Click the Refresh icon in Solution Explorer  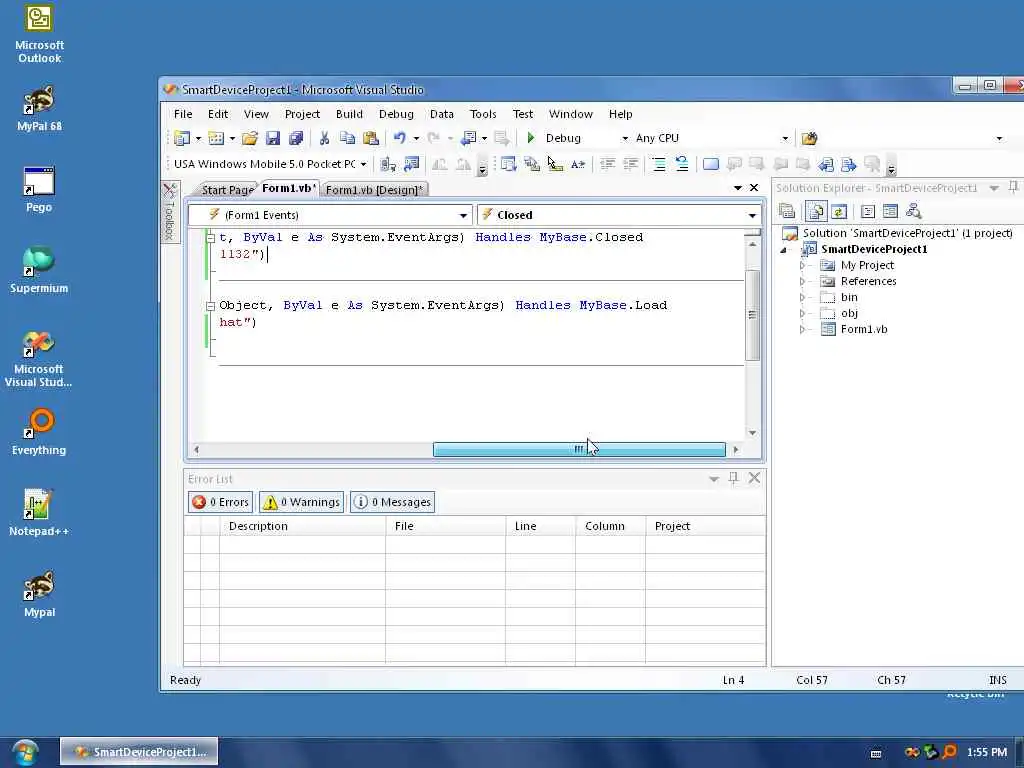(839, 211)
